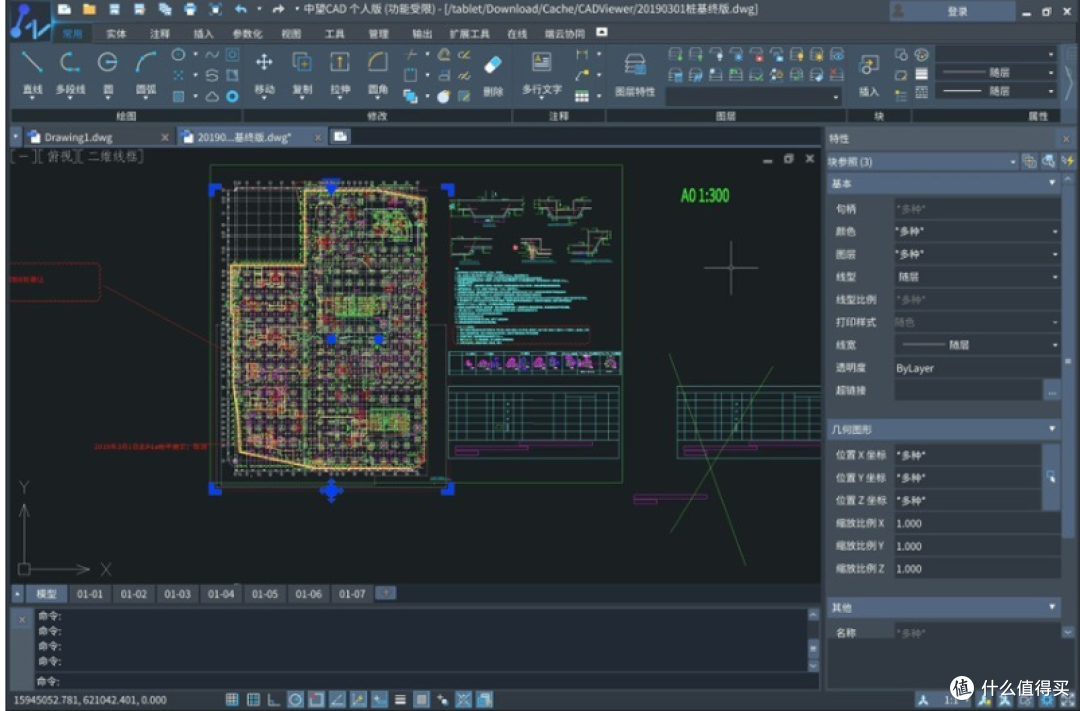1080x711 pixels.
Task: Switch to the Drawing1.dwg document tab
Action: point(96,137)
